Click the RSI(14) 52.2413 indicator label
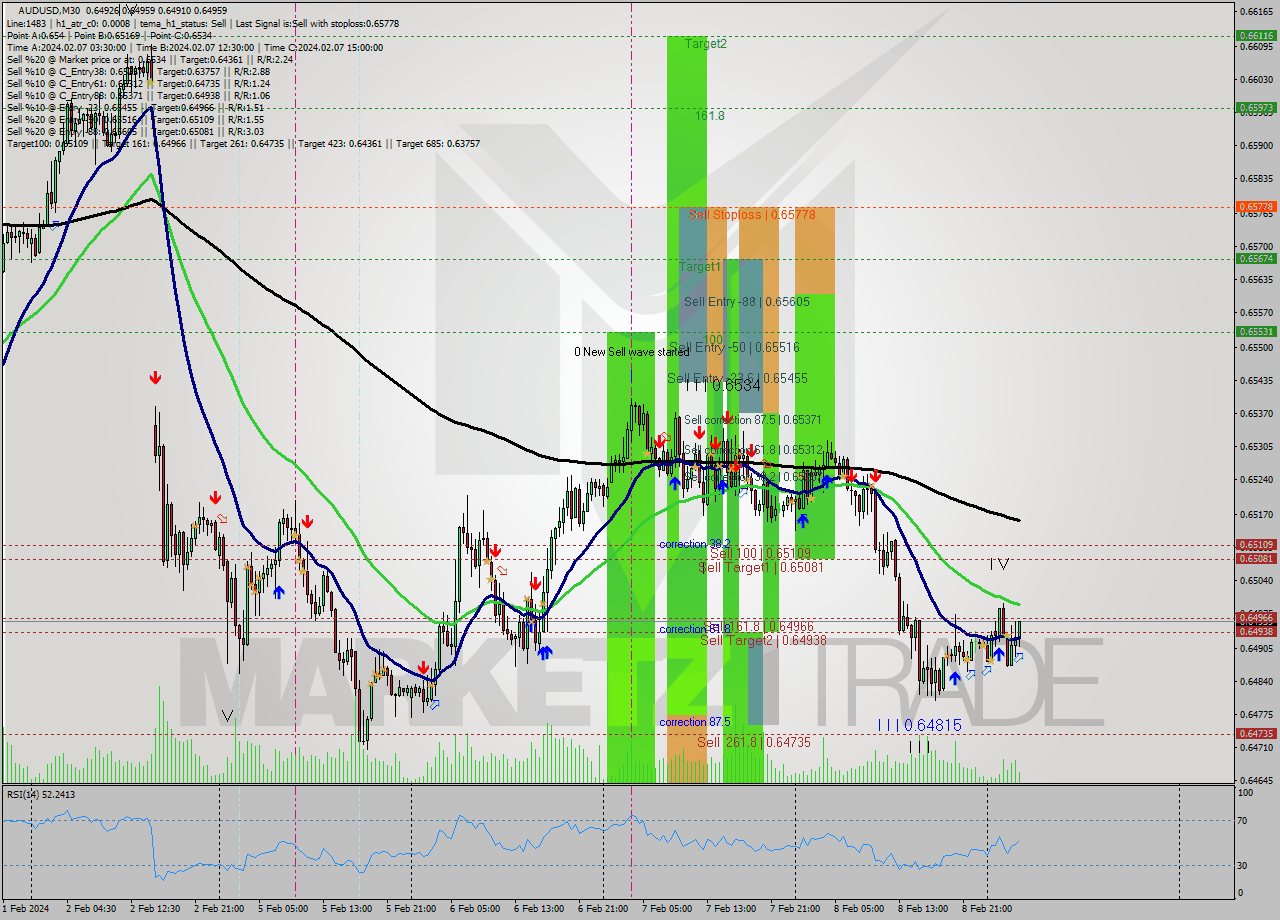 click(x=40, y=794)
